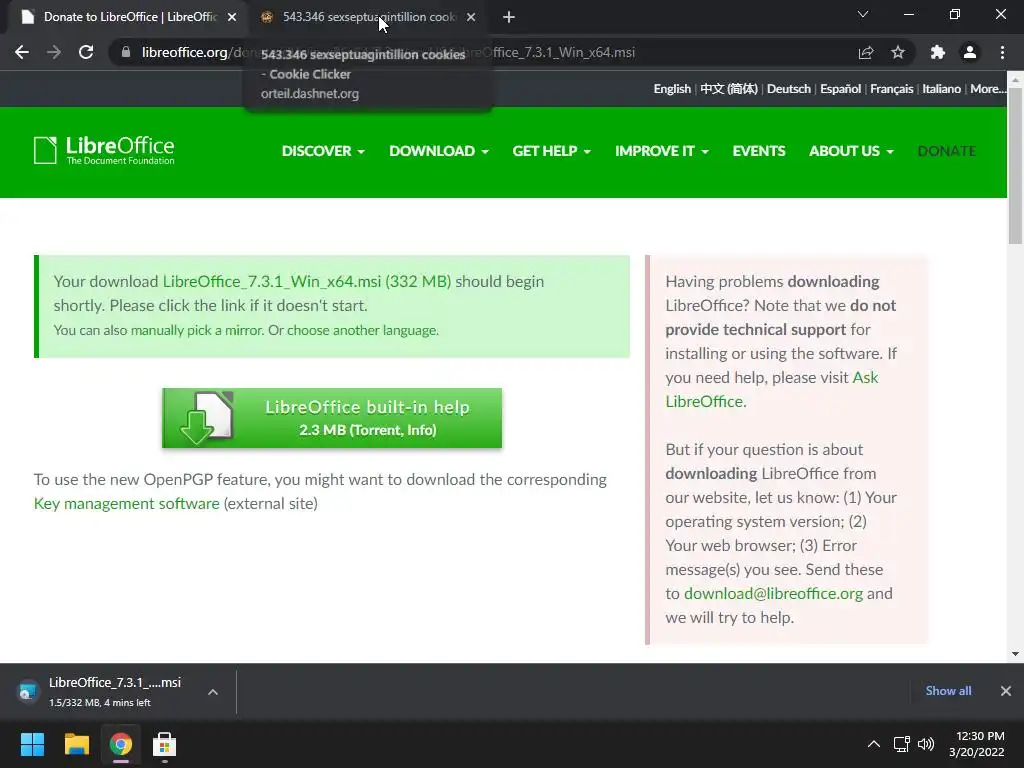The image size is (1024, 768).
Task: Go to the EVENTS page
Action: point(759,151)
